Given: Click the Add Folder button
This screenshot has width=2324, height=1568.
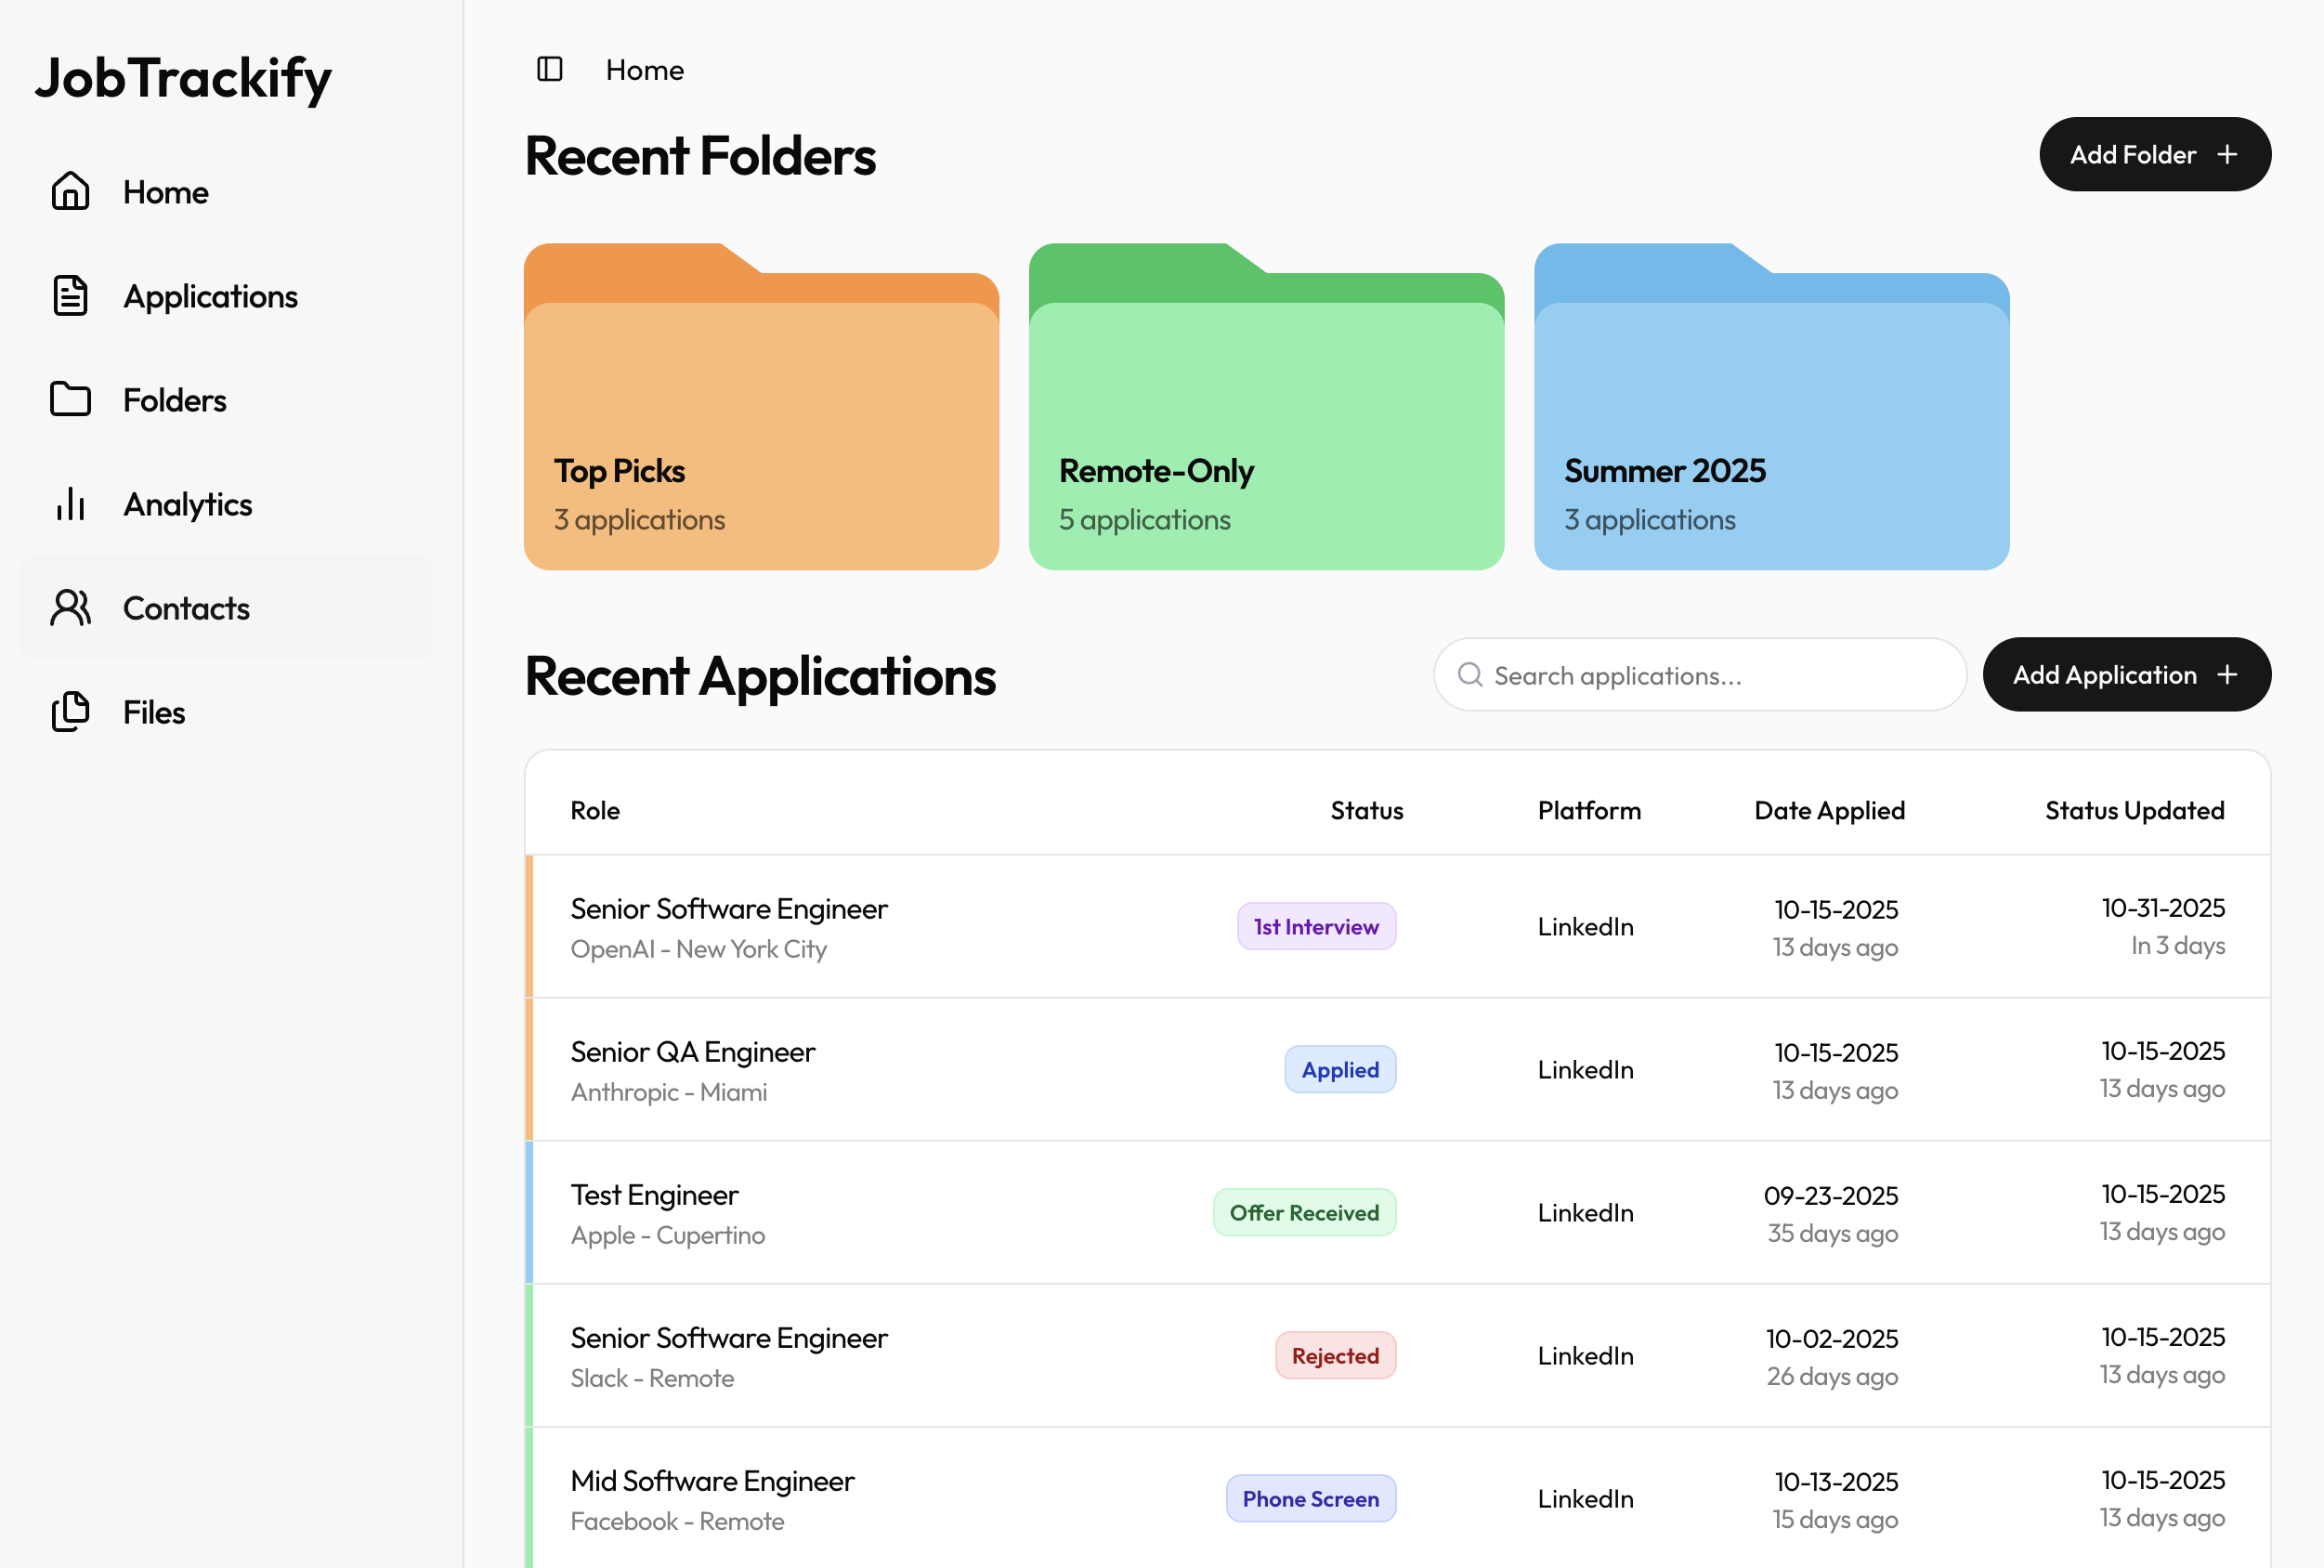Looking at the screenshot, I should click(x=2155, y=154).
